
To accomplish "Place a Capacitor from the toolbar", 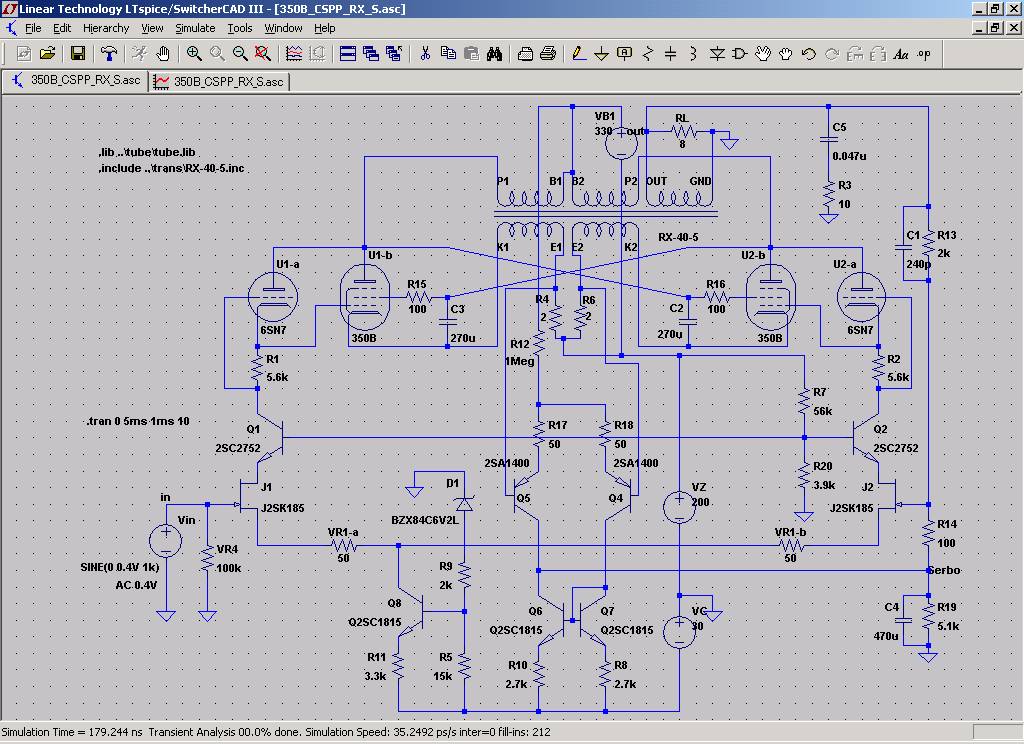I will (x=671, y=54).
